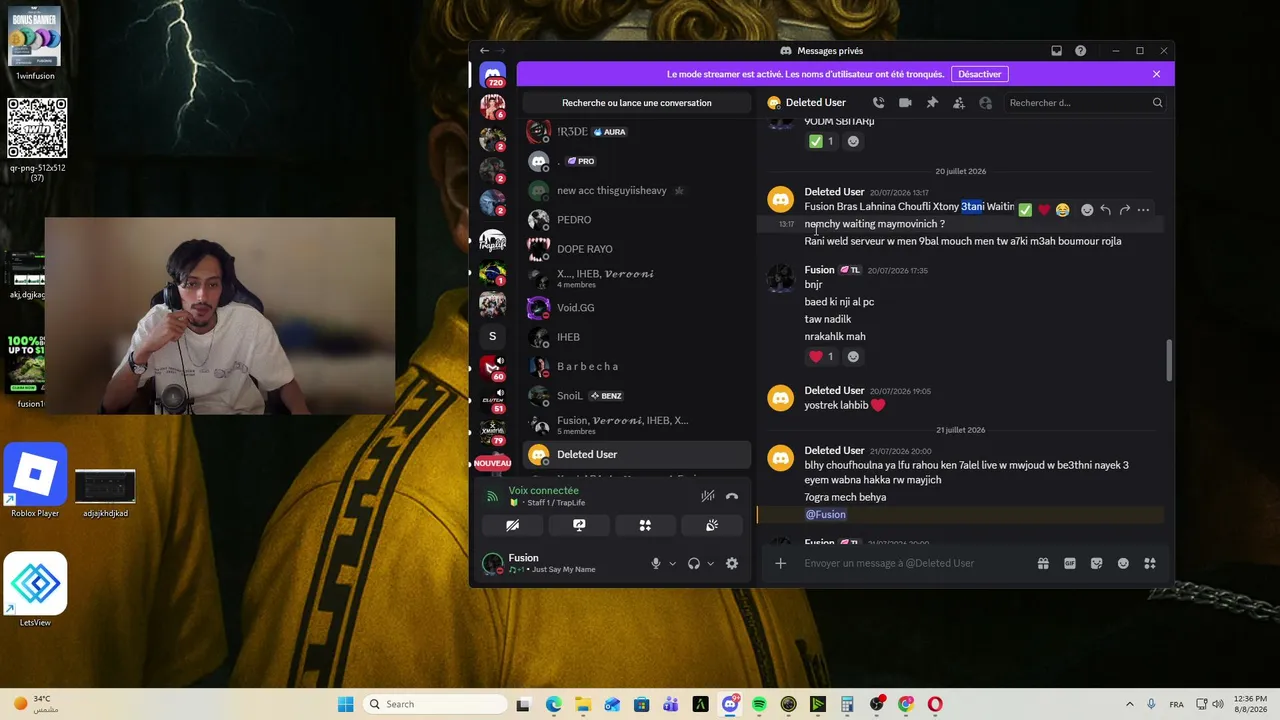Open the server with letter S icon

492,336
